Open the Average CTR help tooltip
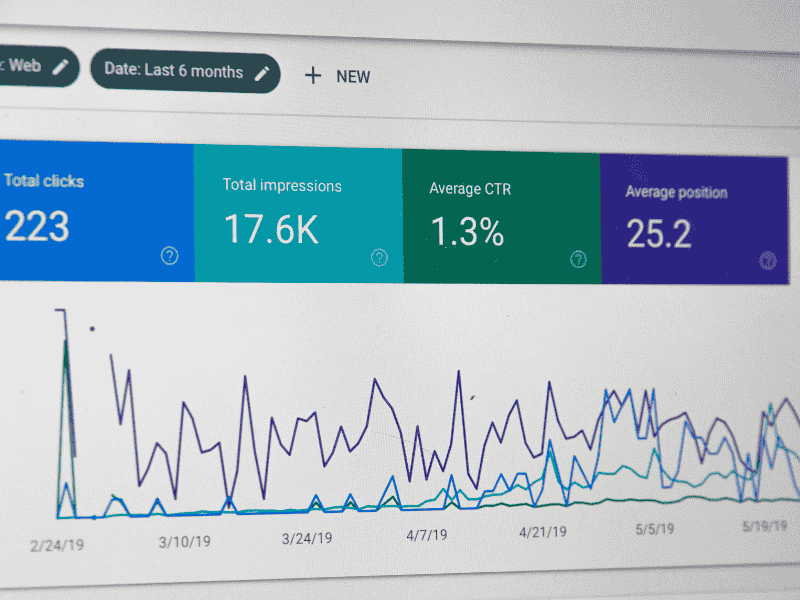The width and height of the screenshot is (800, 600). (578, 259)
